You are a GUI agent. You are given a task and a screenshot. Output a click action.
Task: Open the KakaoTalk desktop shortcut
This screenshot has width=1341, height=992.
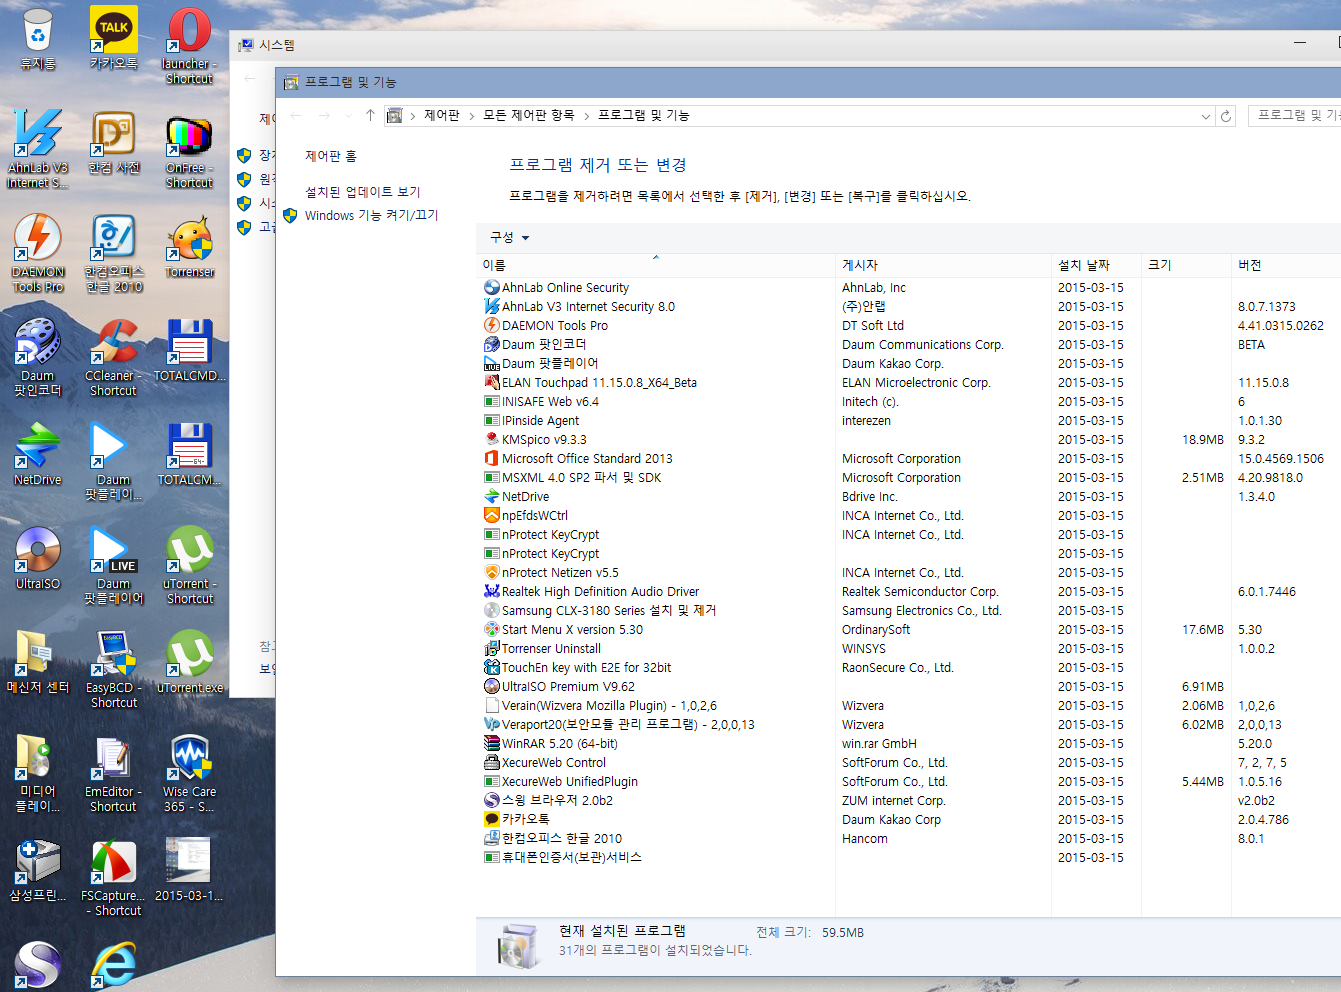114,38
